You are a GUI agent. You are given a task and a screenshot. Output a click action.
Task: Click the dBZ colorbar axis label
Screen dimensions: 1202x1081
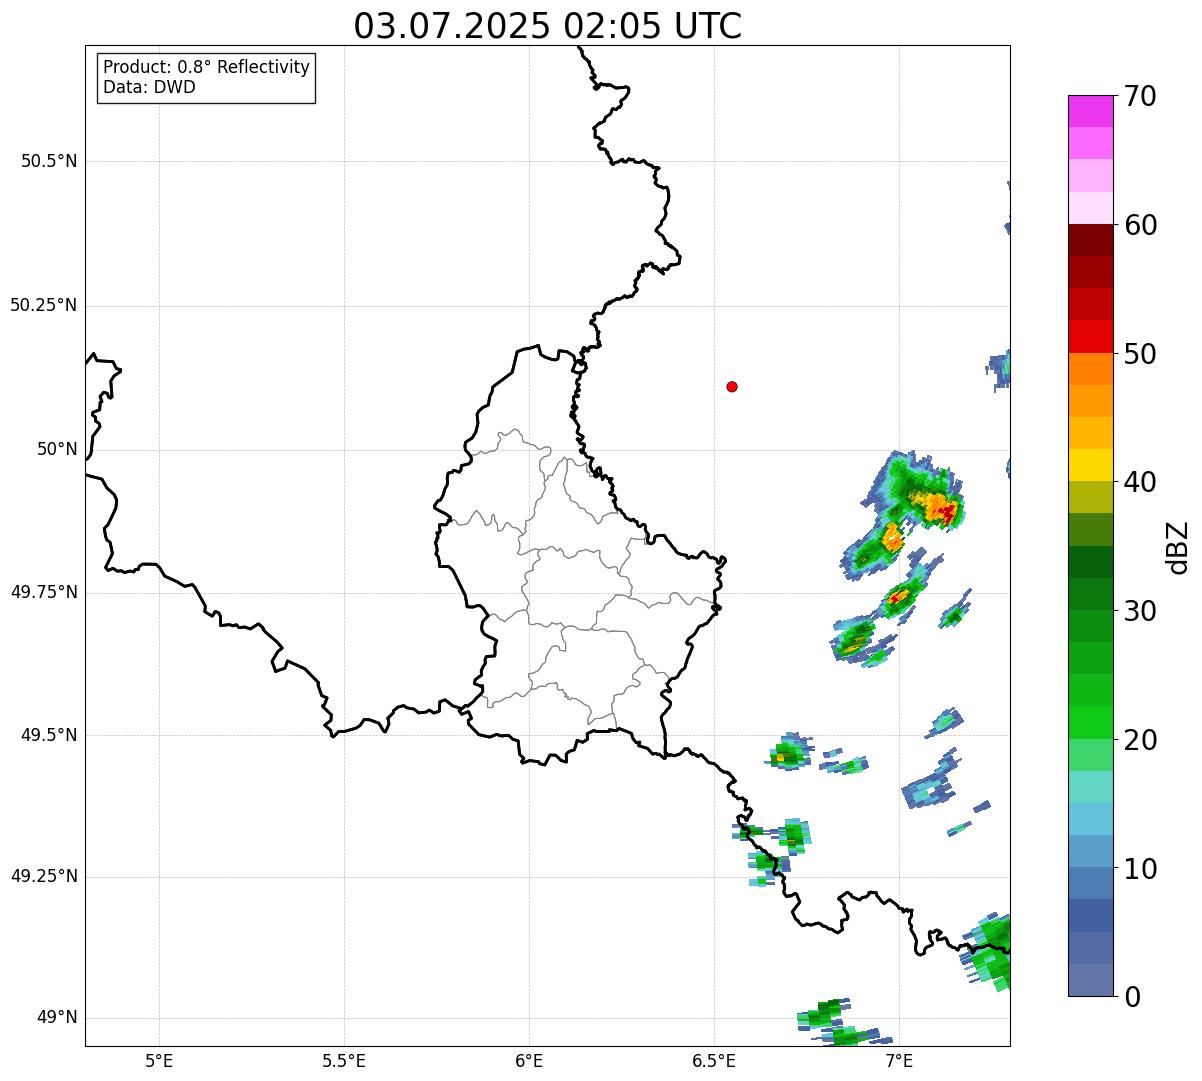click(x=1179, y=547)
